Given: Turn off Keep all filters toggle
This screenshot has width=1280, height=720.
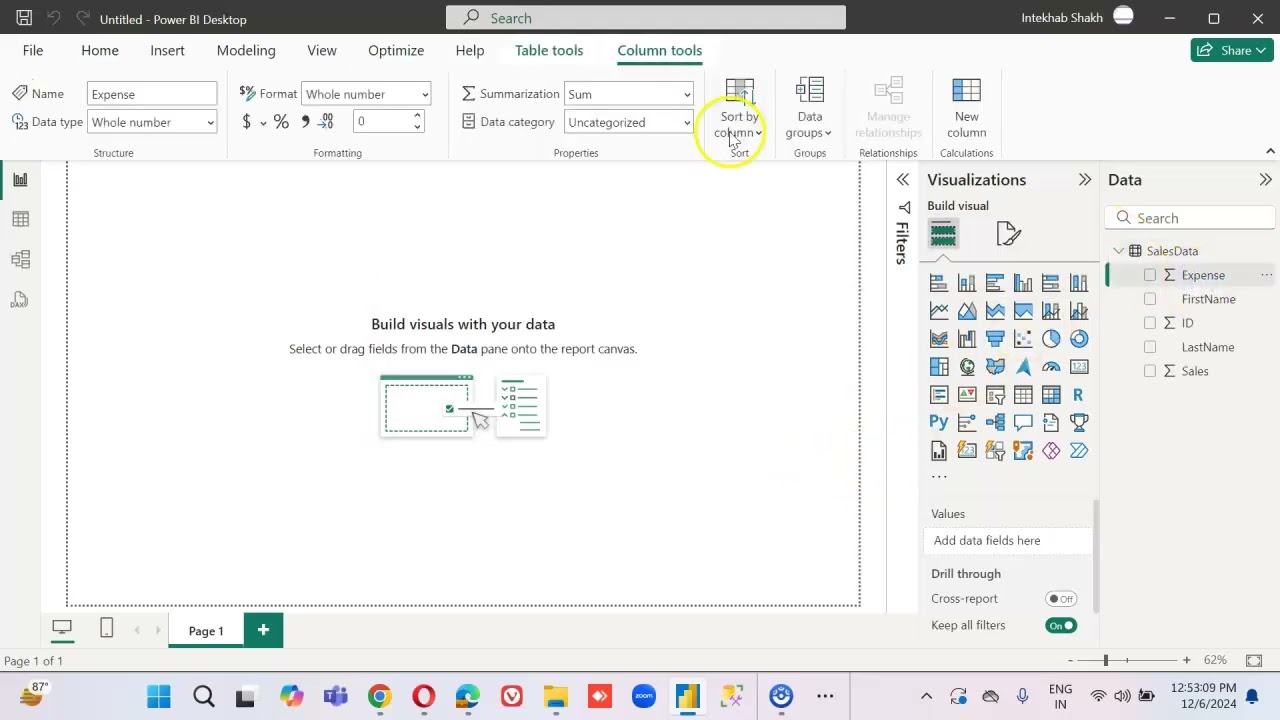Looking at the screenshot, I should tap(1061, 625).
